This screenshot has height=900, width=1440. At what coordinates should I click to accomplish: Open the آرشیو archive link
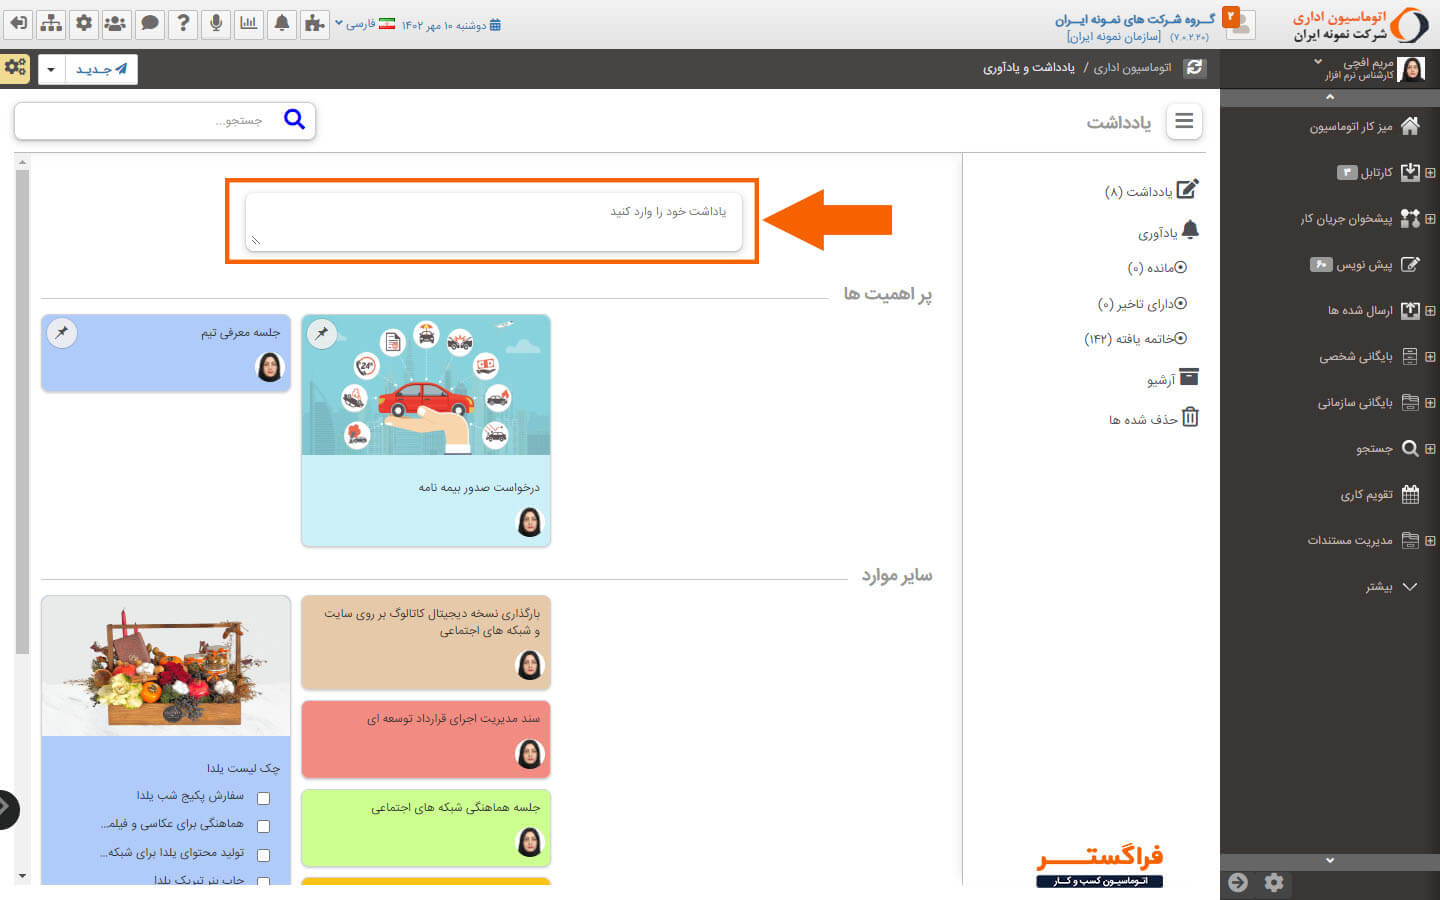click(1171, 379)
